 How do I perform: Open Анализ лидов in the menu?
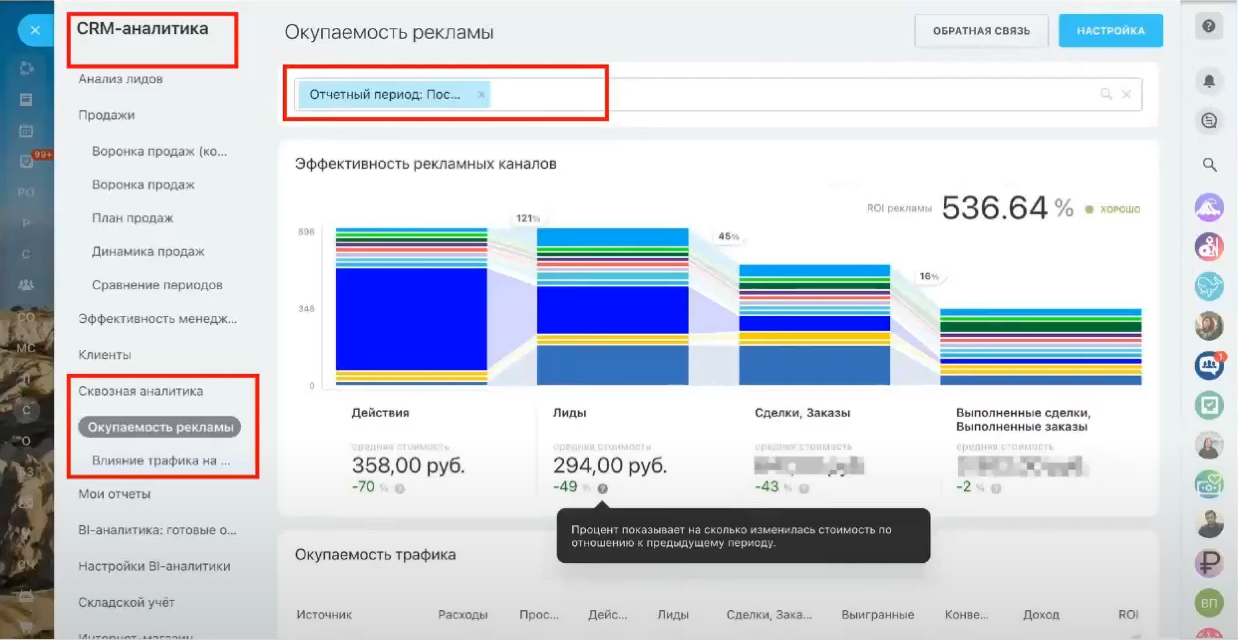coord(121,79)
